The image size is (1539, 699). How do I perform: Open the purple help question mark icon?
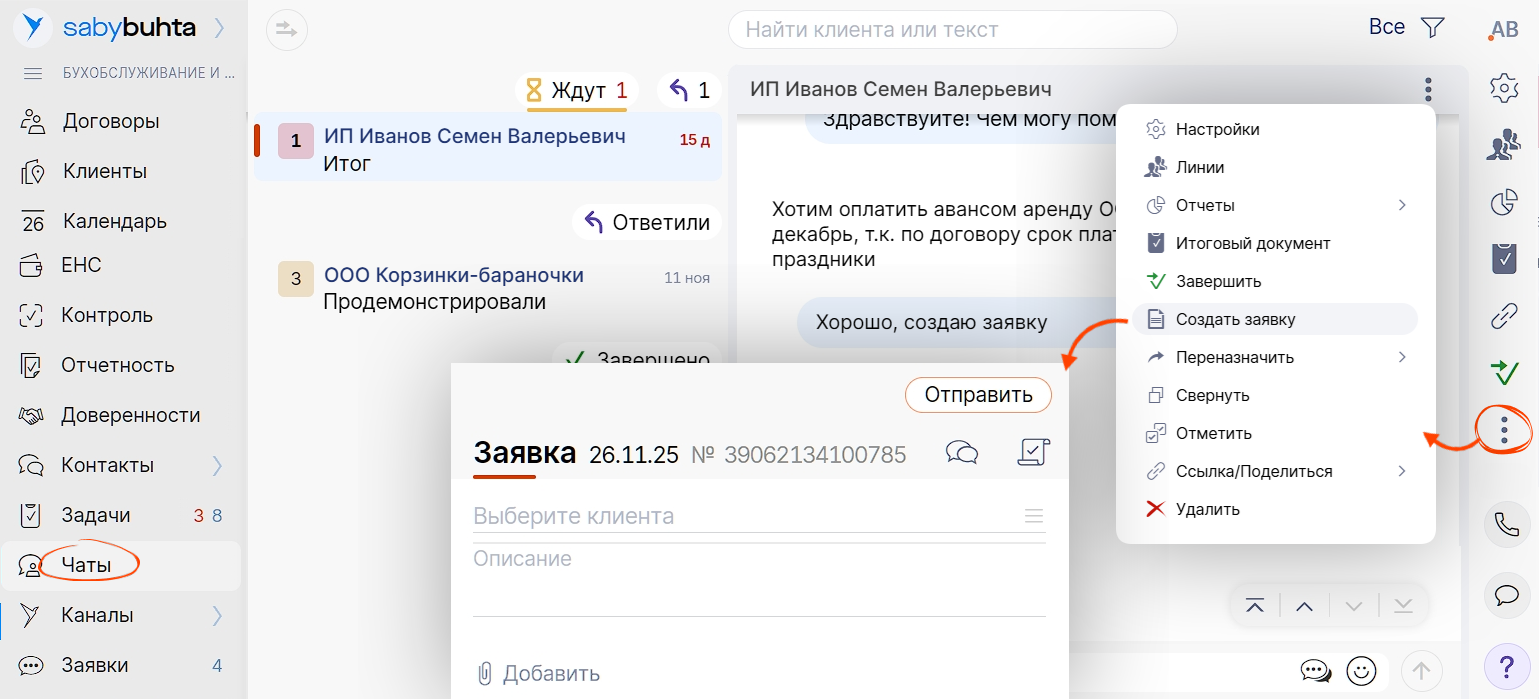(x=1505, y=665)
